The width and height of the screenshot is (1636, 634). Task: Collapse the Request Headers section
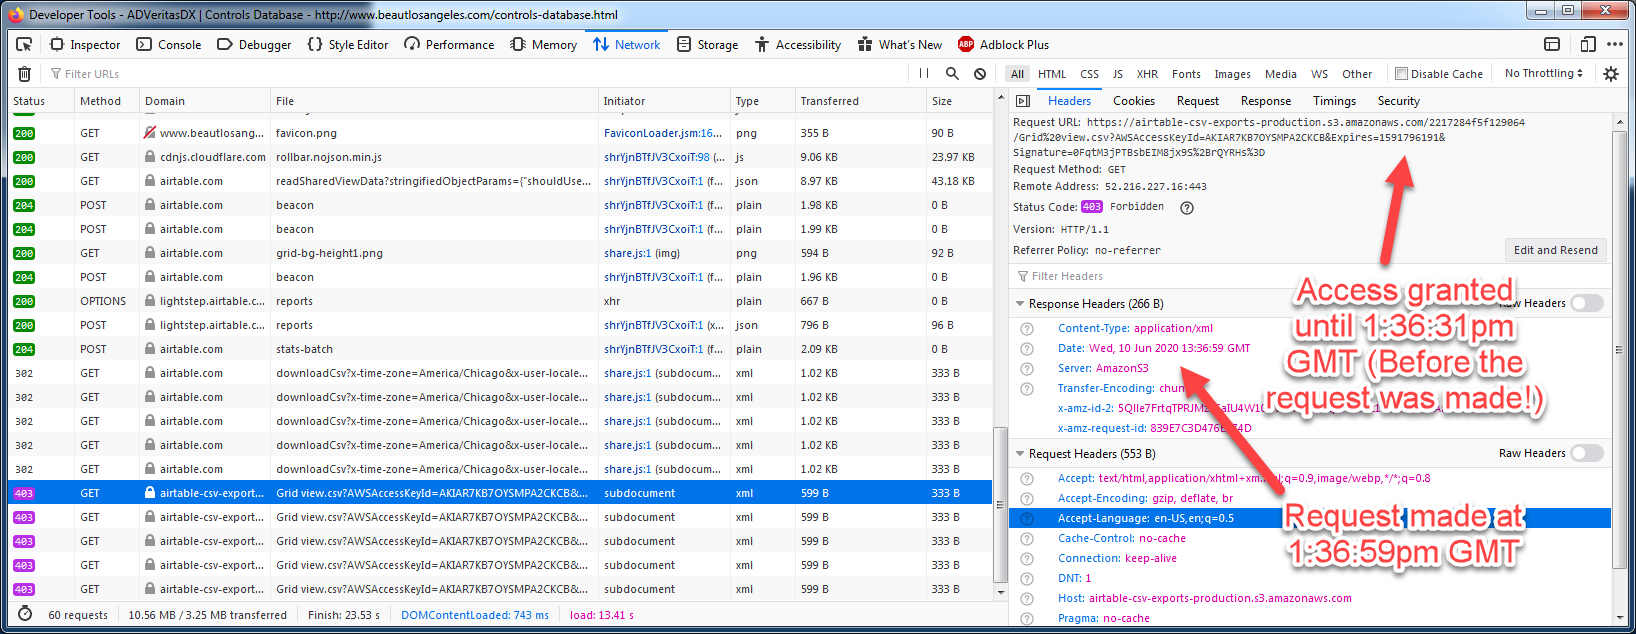[1020, 454]
